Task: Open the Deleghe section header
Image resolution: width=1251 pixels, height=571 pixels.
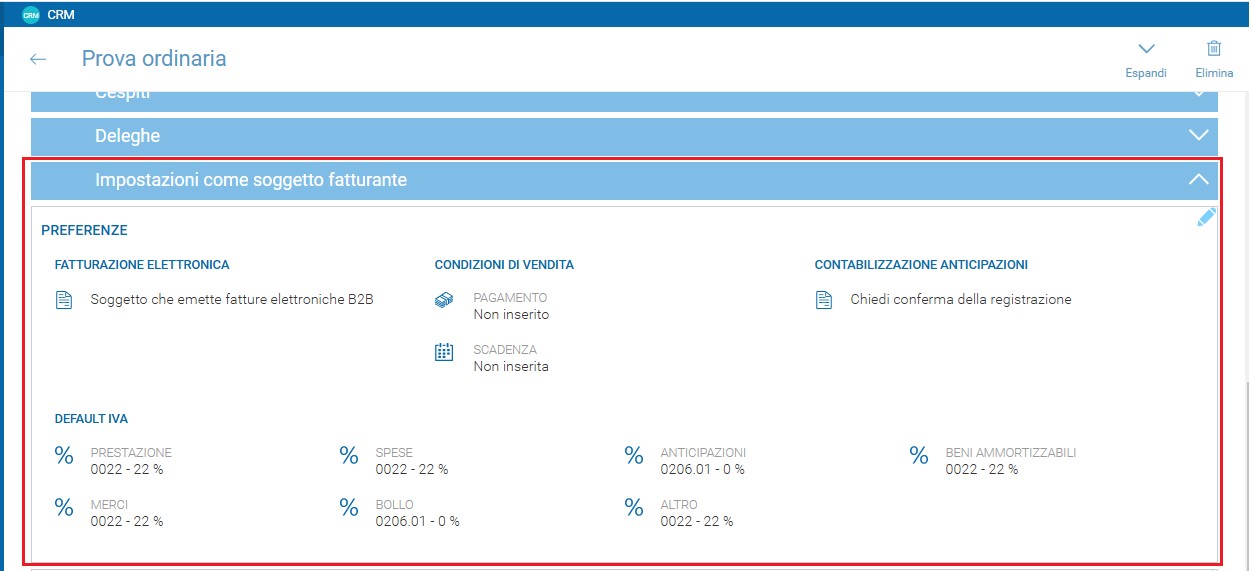Action: point(624,136)
